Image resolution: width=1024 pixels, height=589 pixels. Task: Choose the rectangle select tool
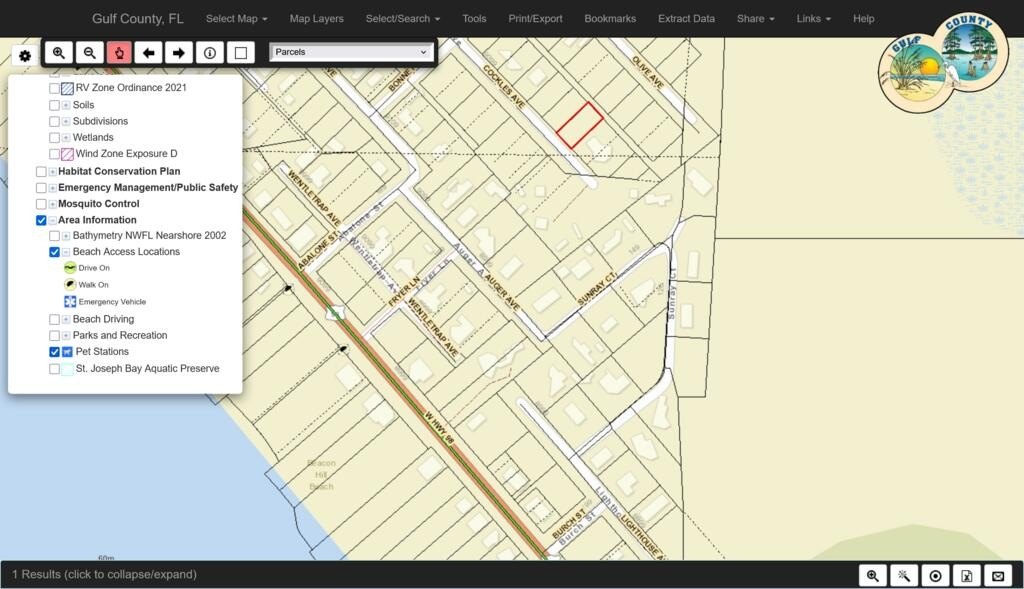(240, 53)
